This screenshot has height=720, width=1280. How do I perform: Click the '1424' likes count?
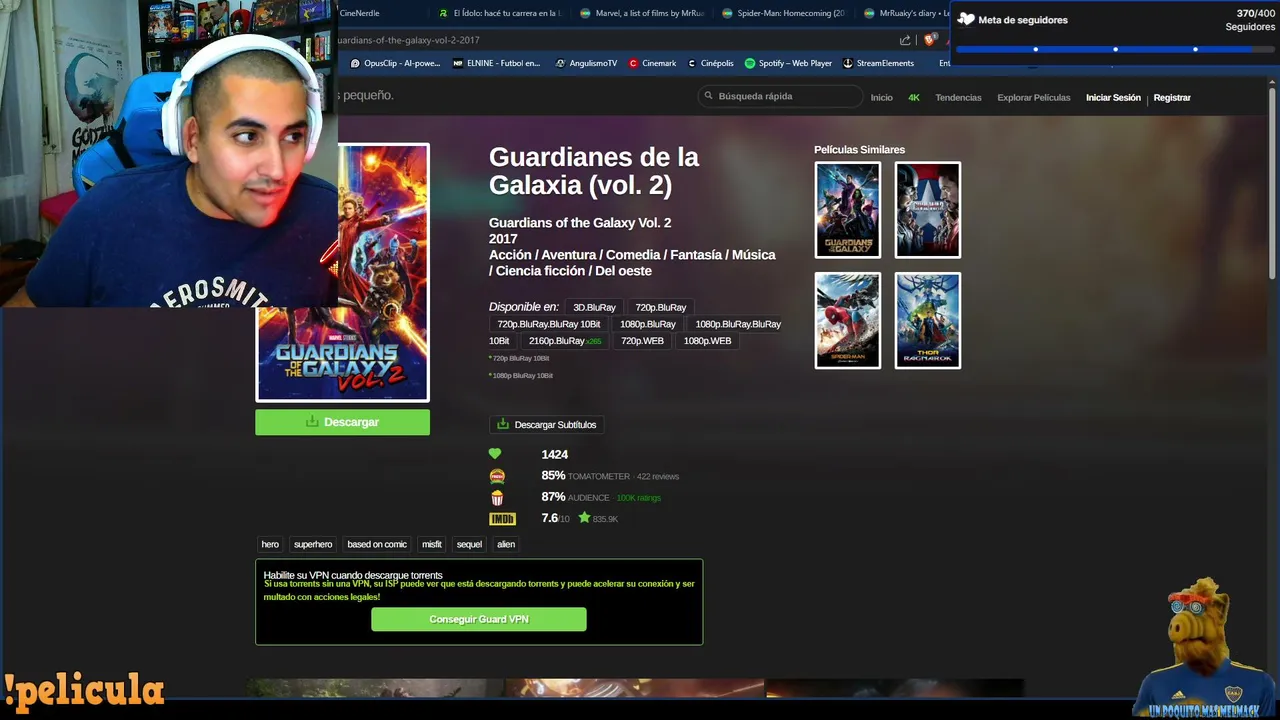coord(555,454)
